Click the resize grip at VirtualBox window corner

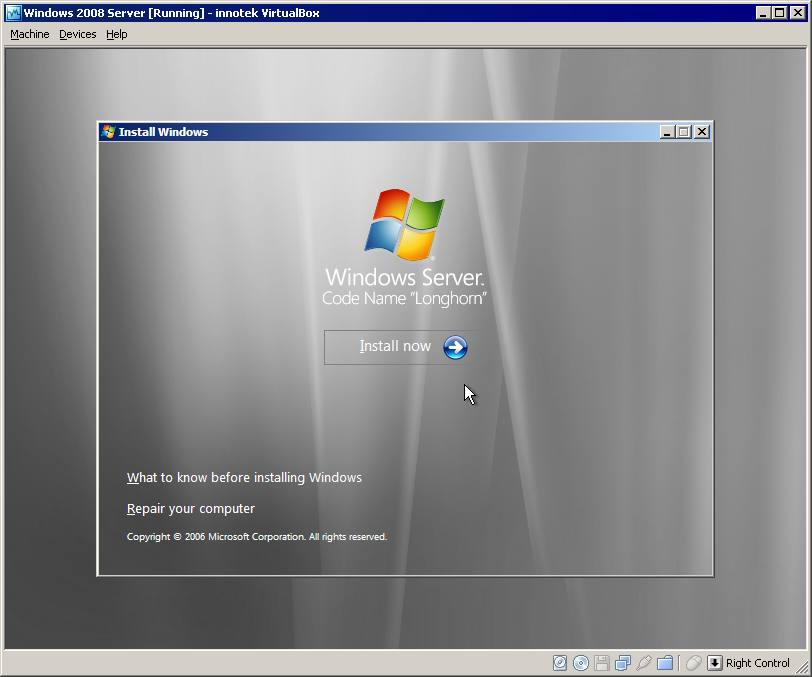[x=802, y=668]
